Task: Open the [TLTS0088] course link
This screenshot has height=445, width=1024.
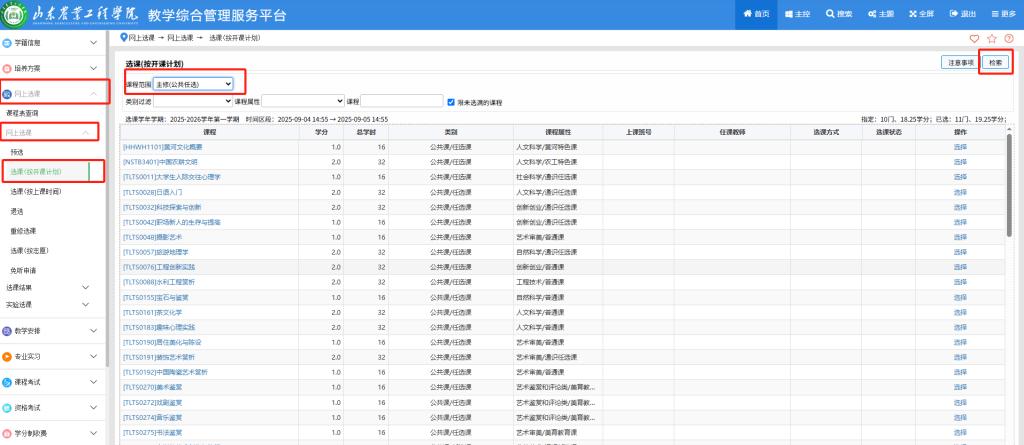Action: (159, 282)
